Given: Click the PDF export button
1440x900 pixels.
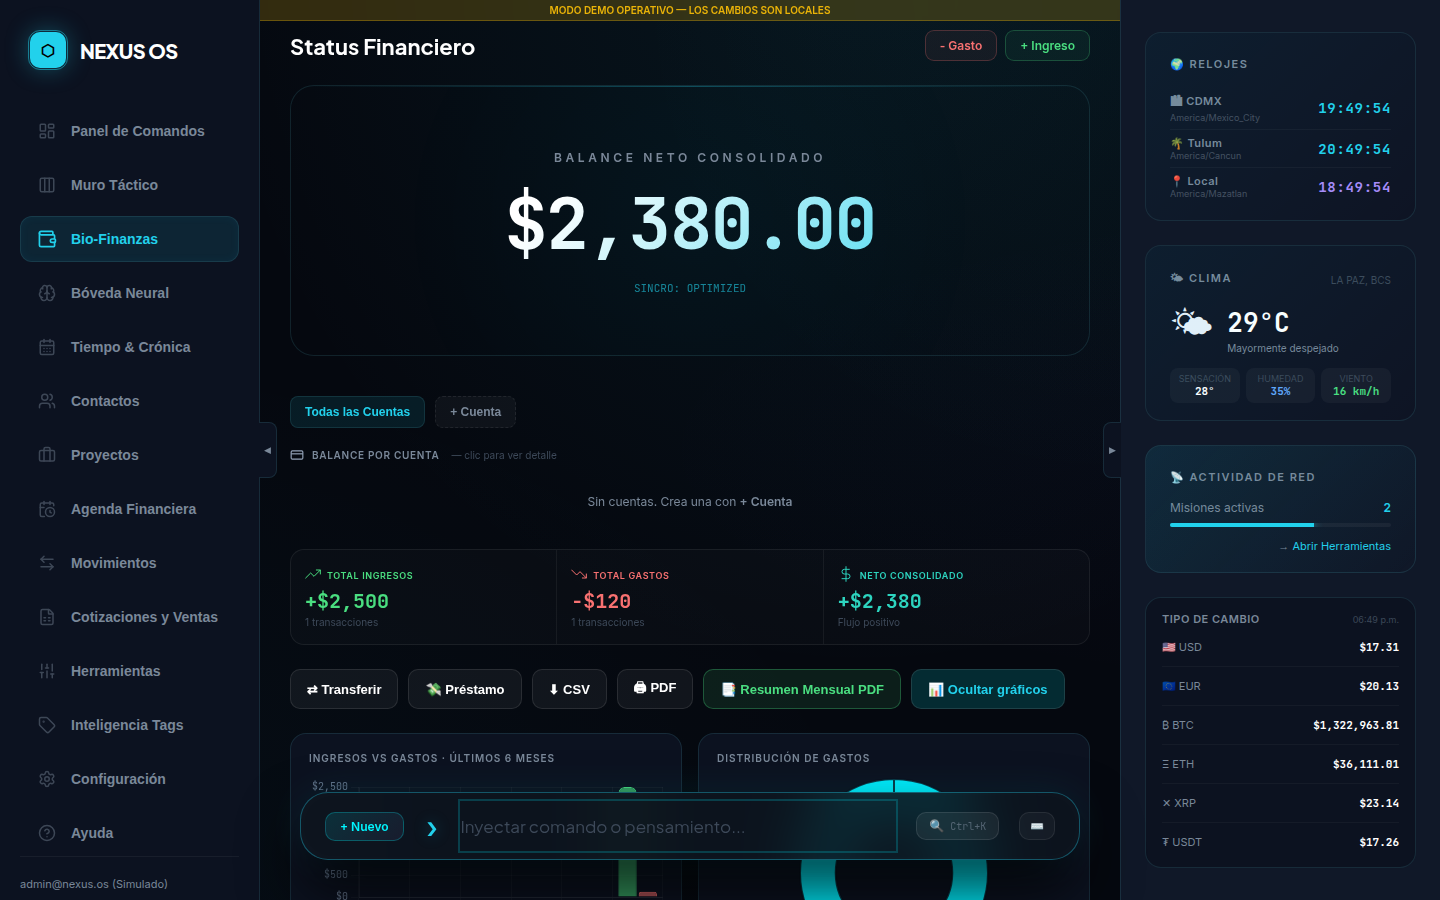Looking at the screenshot, I should [x=655, y=688].
